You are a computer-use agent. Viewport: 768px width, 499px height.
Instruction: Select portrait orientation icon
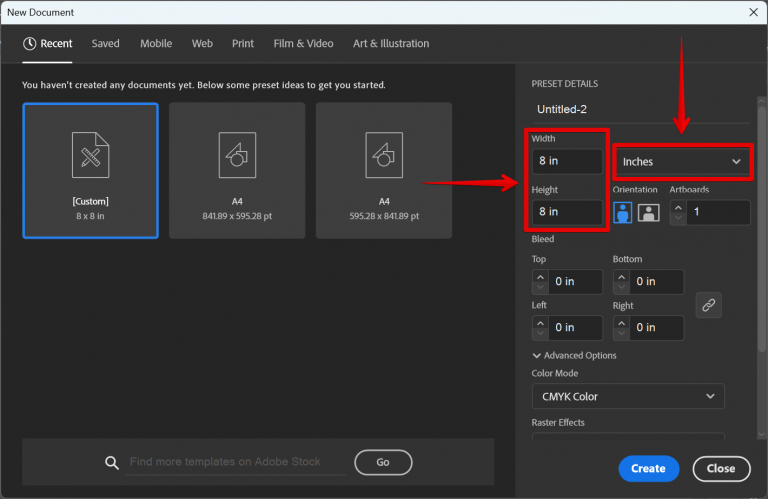point(622,212)
